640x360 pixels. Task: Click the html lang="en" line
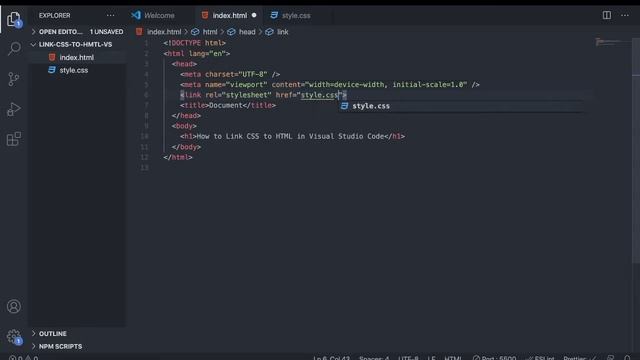197,53
